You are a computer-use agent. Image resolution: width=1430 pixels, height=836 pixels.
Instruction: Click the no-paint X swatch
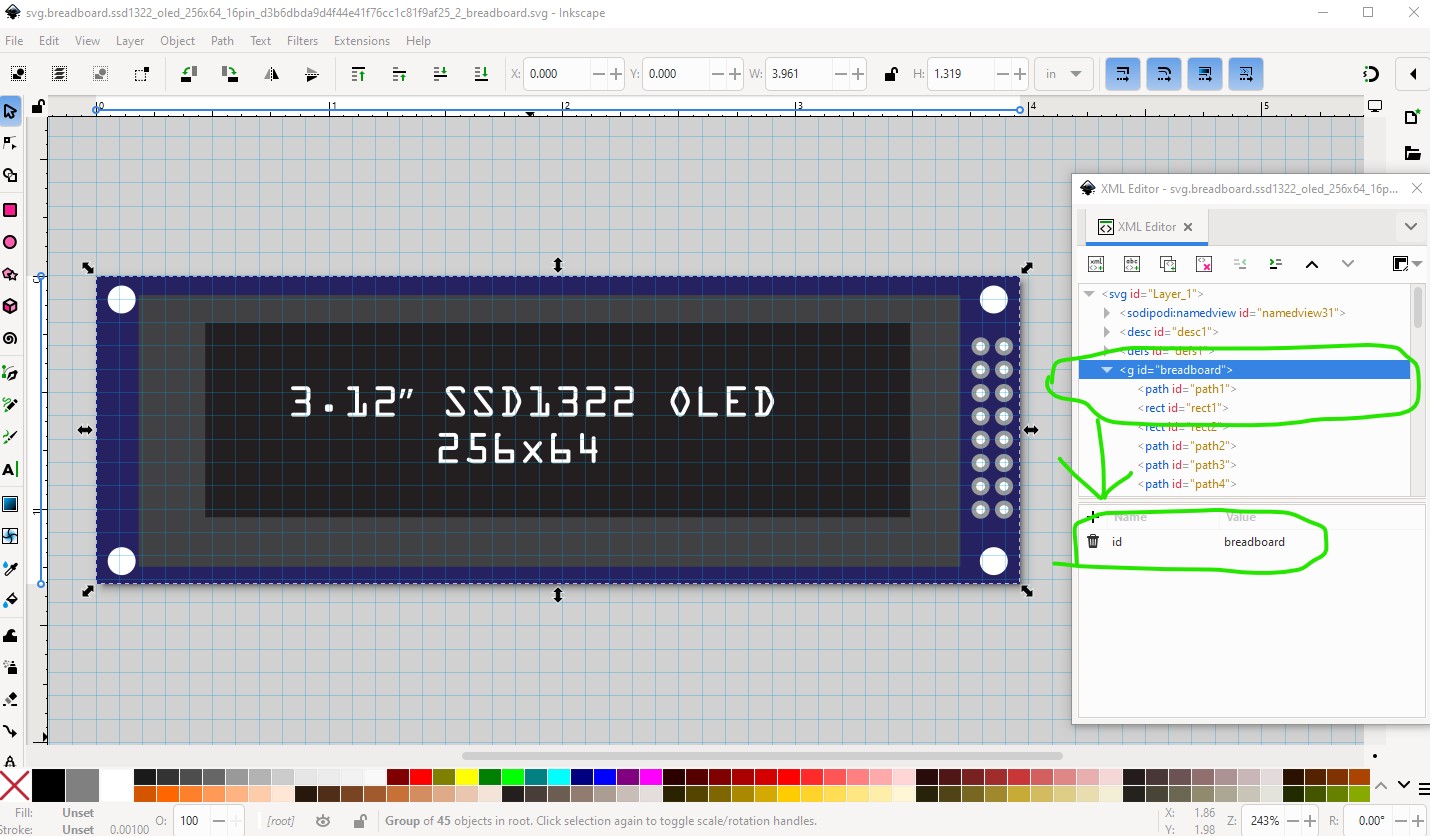pyautogui.click(x=15, y=785)
